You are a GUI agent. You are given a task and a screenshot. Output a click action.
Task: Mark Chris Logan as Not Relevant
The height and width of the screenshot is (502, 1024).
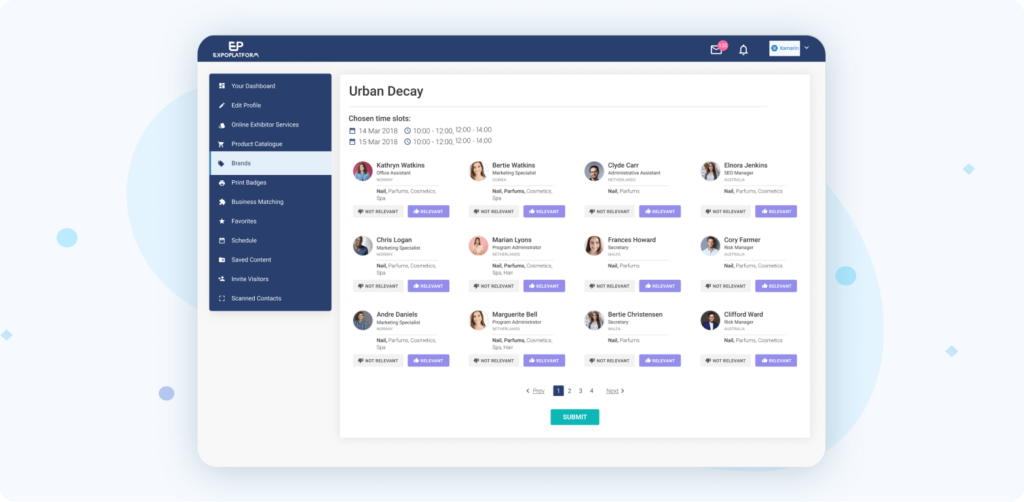(x=378, y=286)
